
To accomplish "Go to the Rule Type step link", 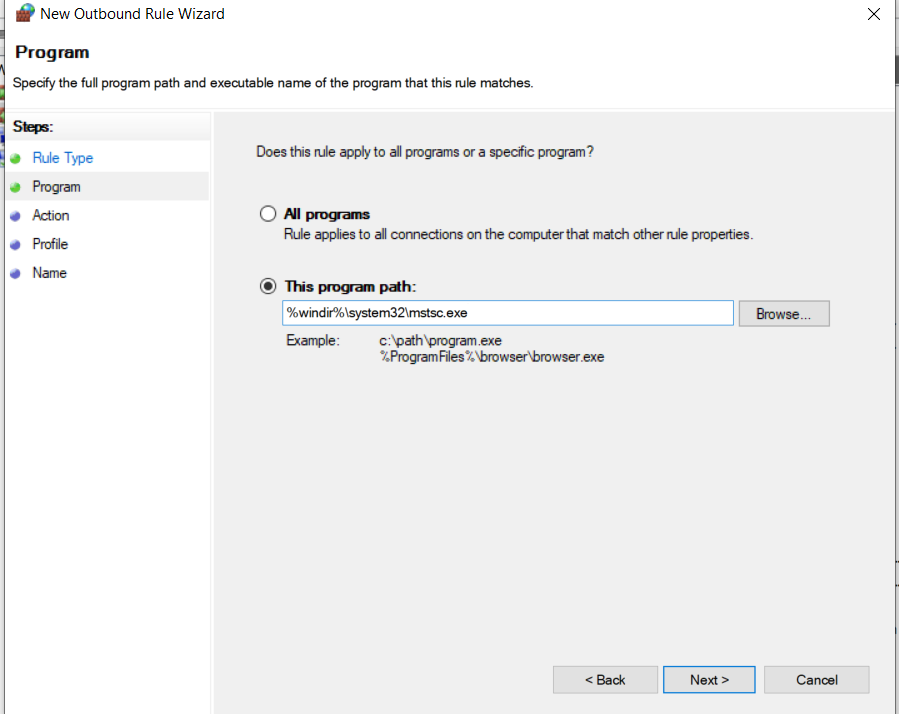I will pos(63,158).
